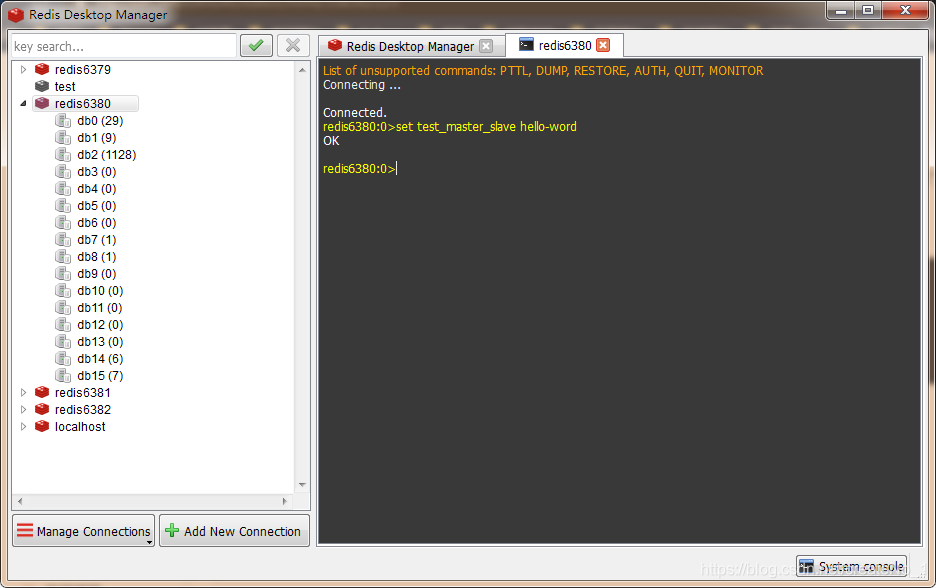The width and height of the screenshot is (936, 588).
Task: Click the Redis logo in the title bar
Action: point(16,15)
